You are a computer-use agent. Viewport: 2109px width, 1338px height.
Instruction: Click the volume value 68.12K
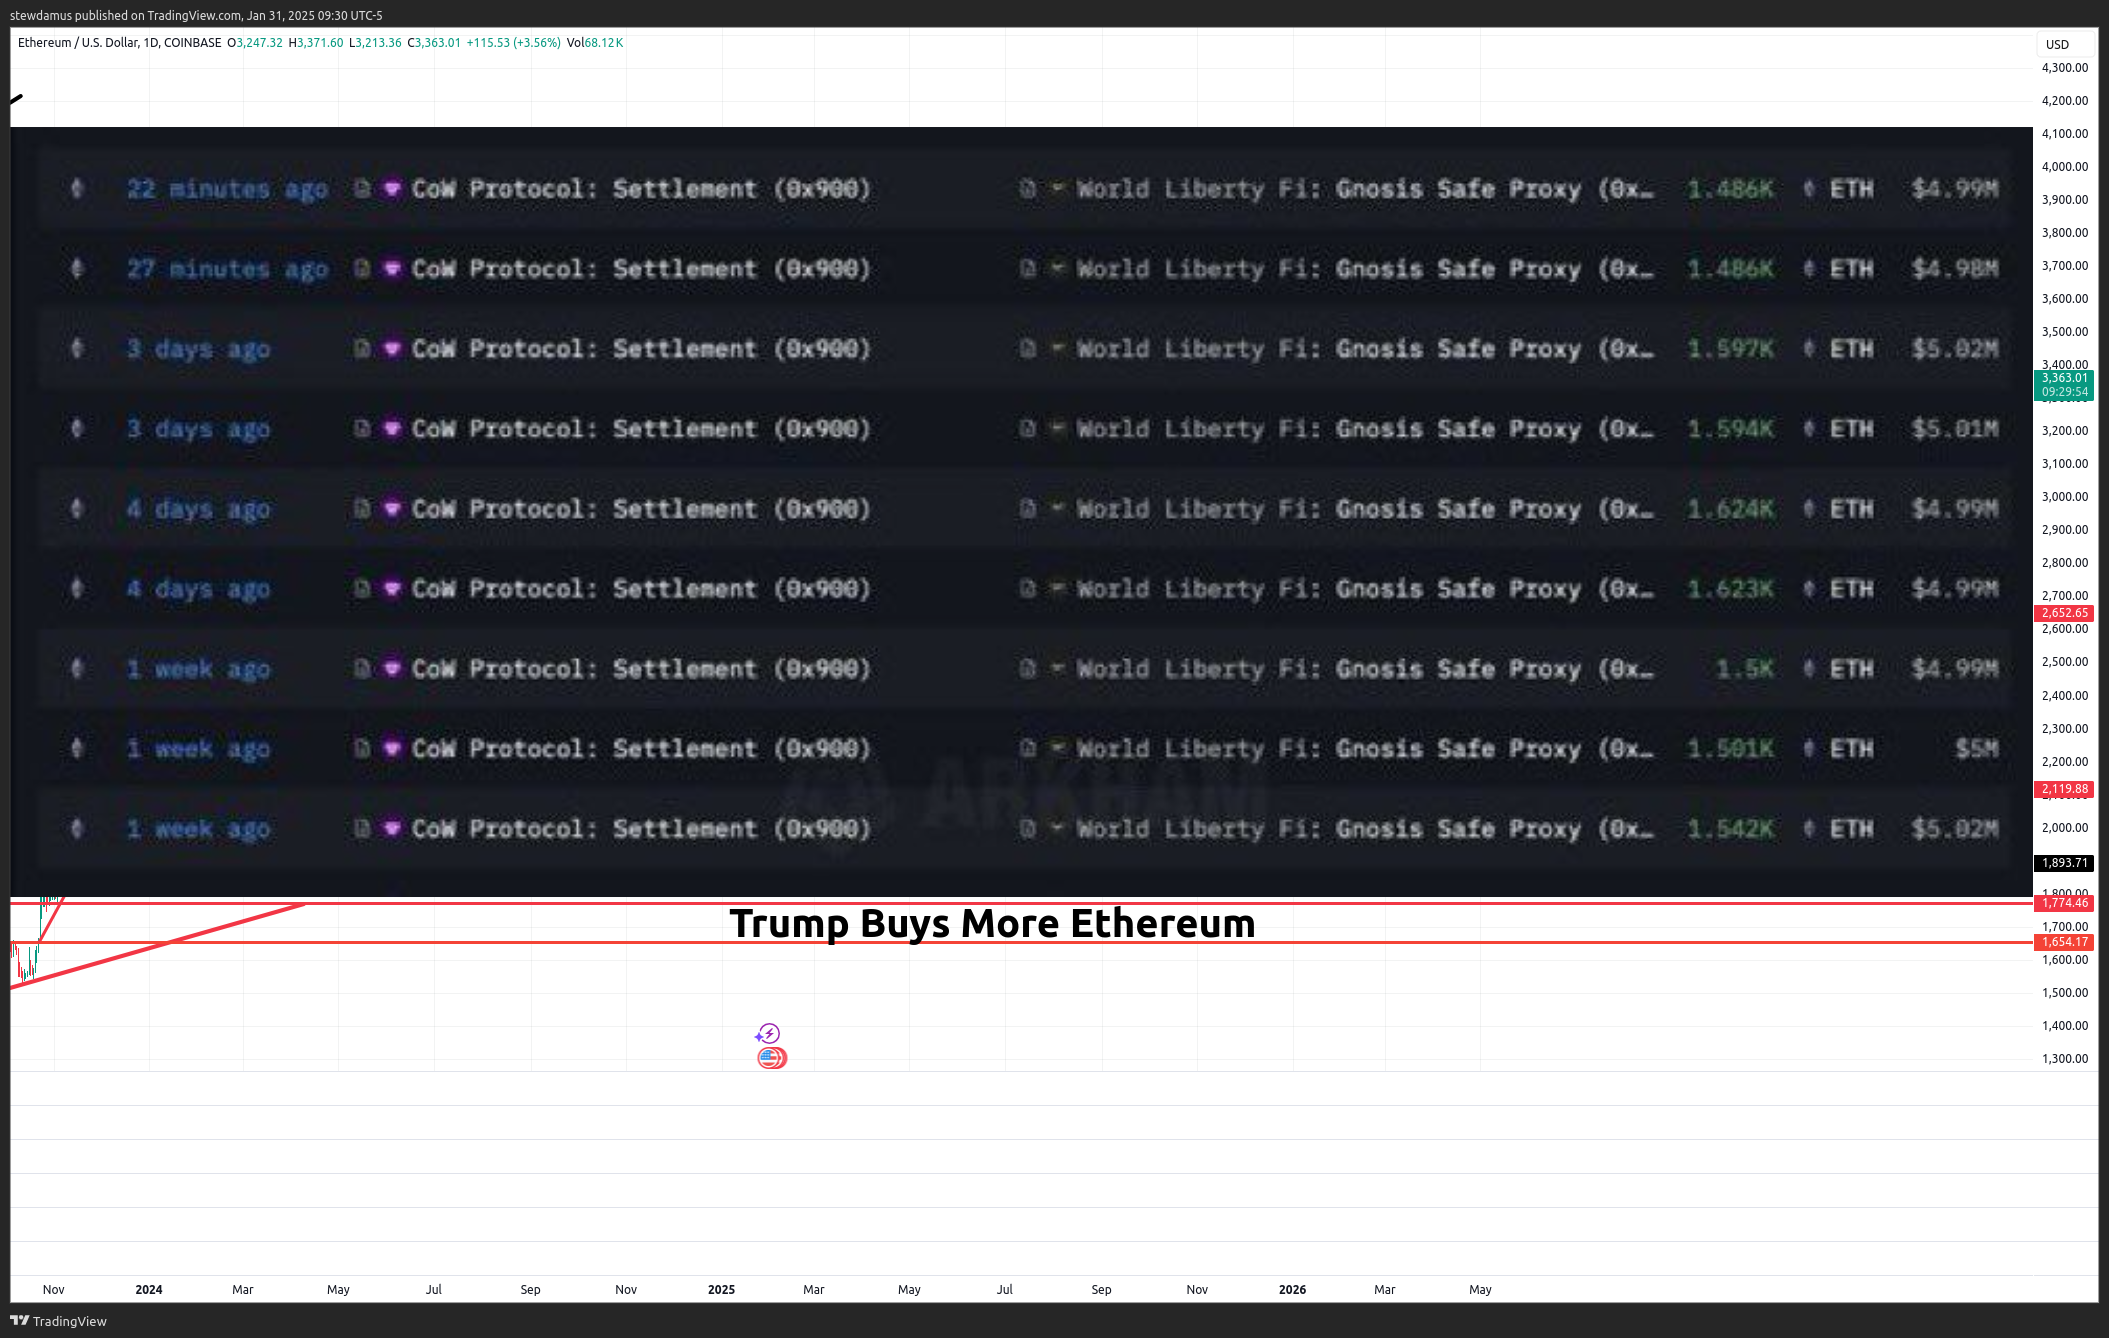(604, 43)
